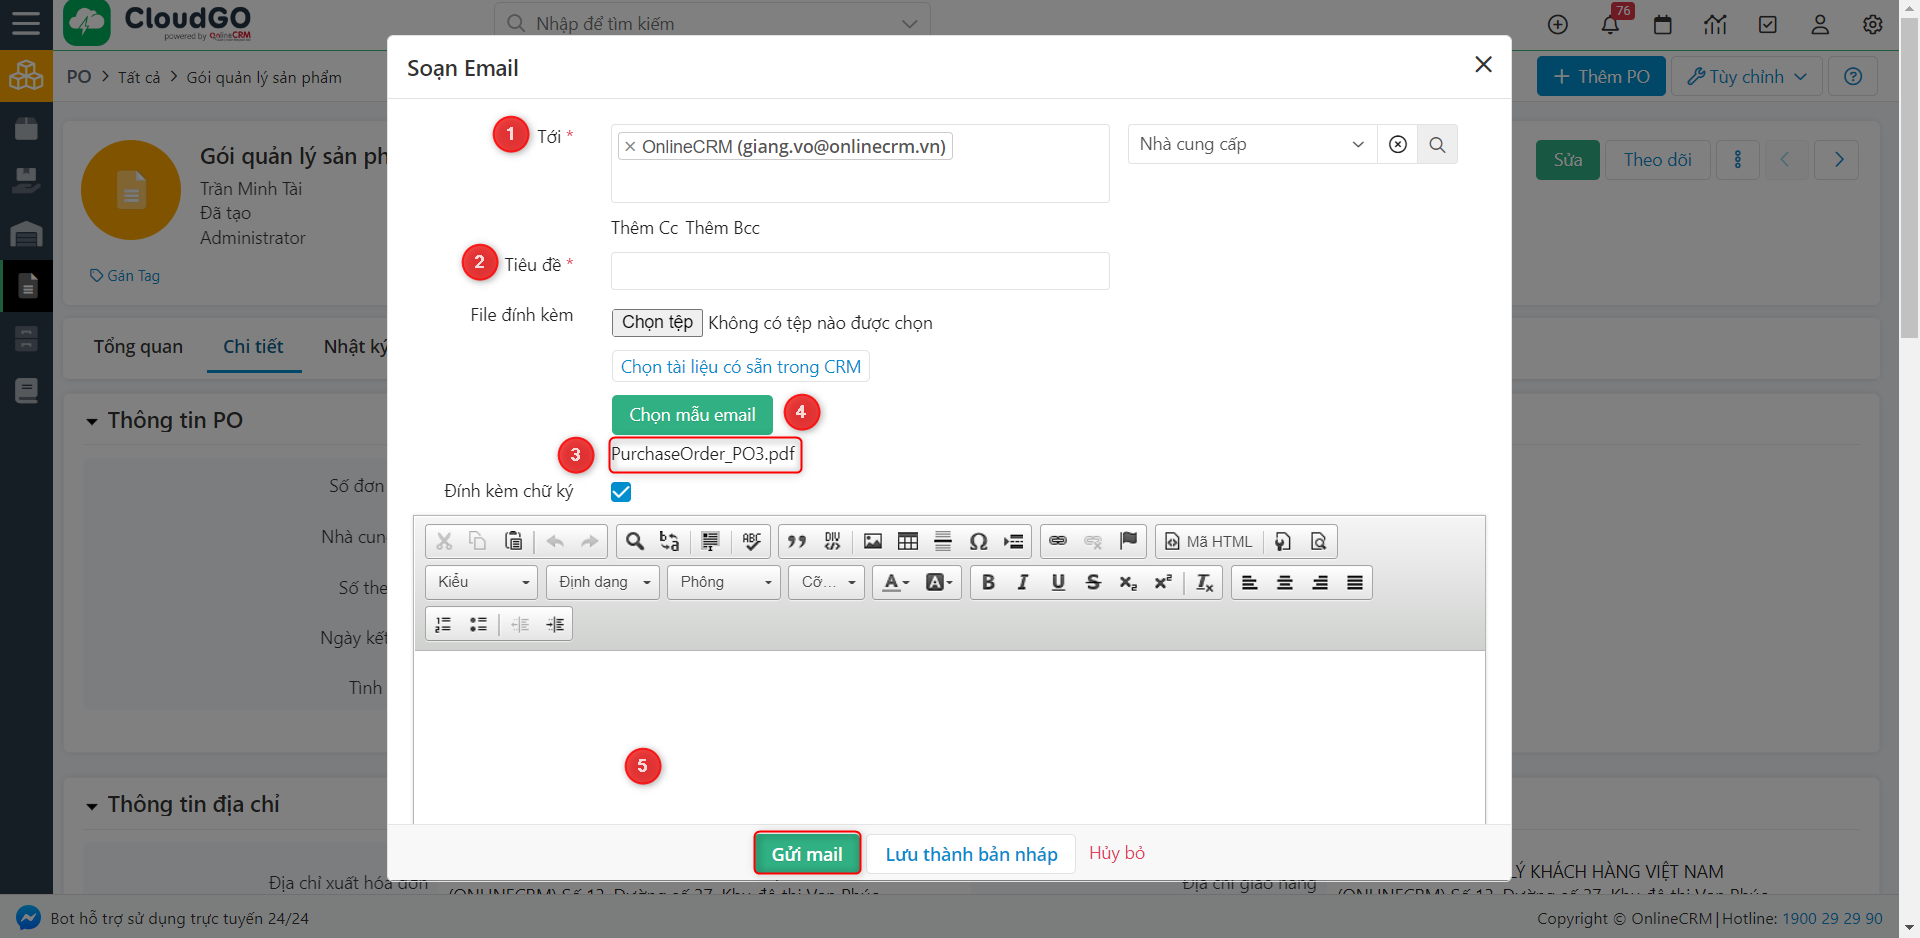
Task: Expand the Phông font dropdown
Action: coord(725,582)
